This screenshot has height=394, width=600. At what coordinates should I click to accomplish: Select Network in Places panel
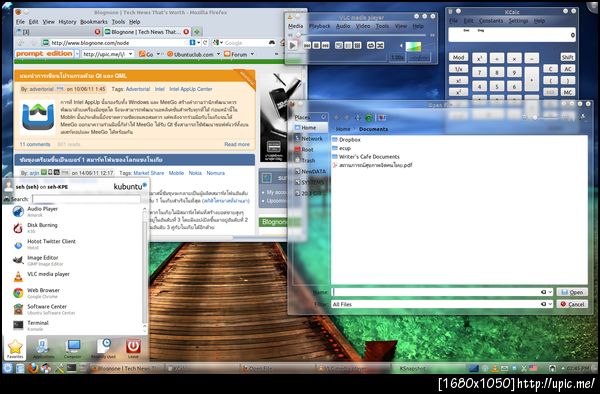(x=310, y=138)
